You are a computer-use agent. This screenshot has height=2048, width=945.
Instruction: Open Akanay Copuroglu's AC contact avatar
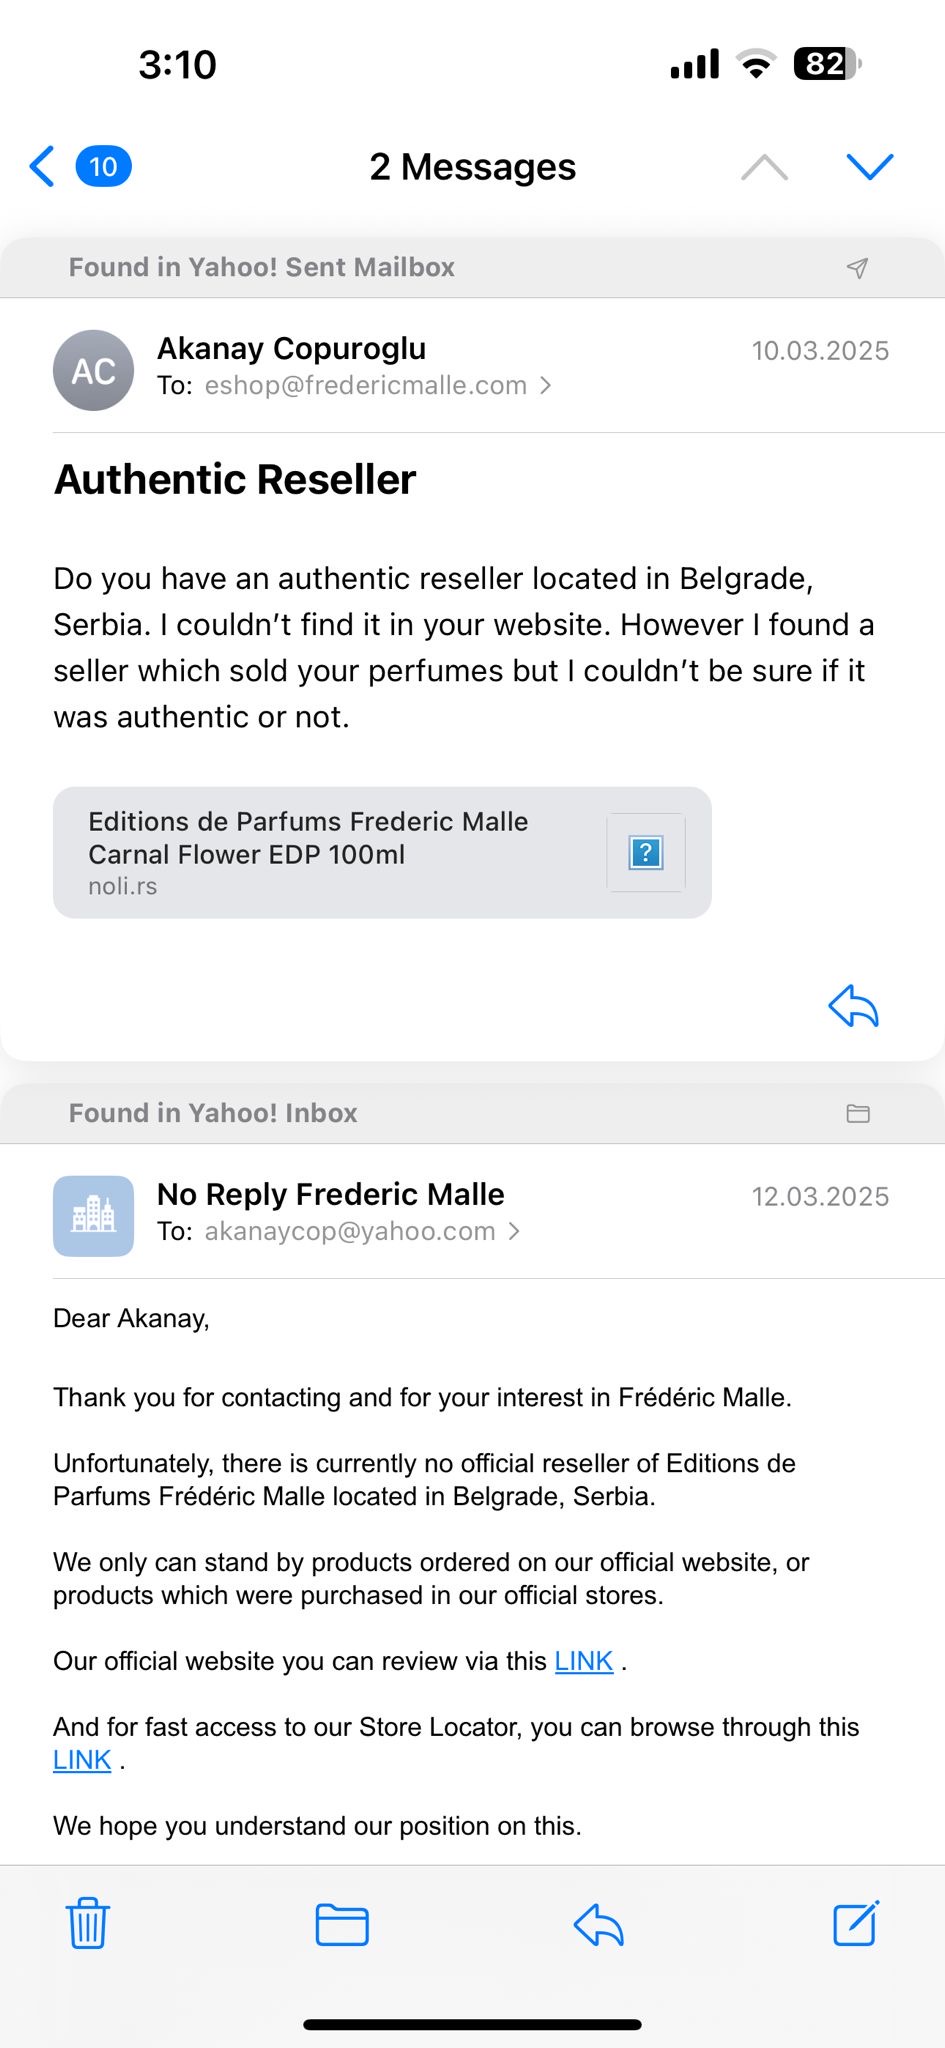click(93, 371)
